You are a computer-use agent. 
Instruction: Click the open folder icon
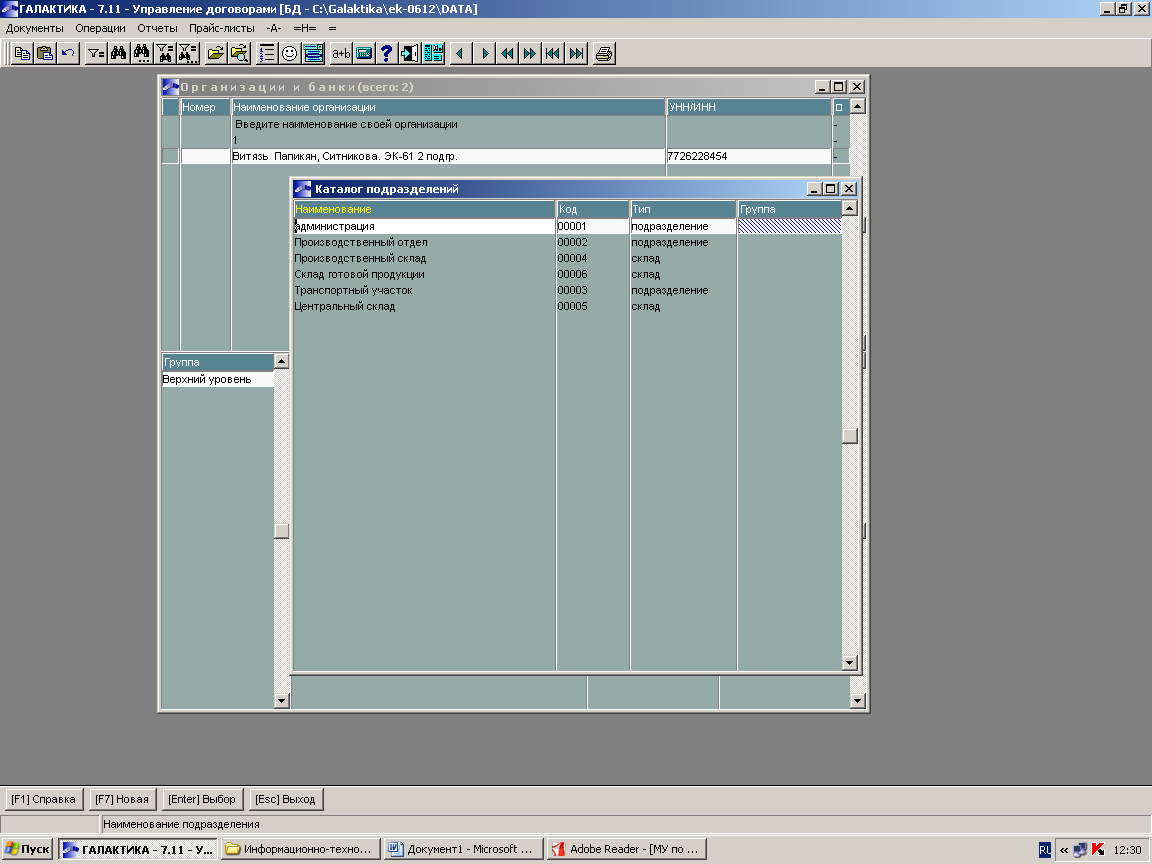[x=215, y=53]
